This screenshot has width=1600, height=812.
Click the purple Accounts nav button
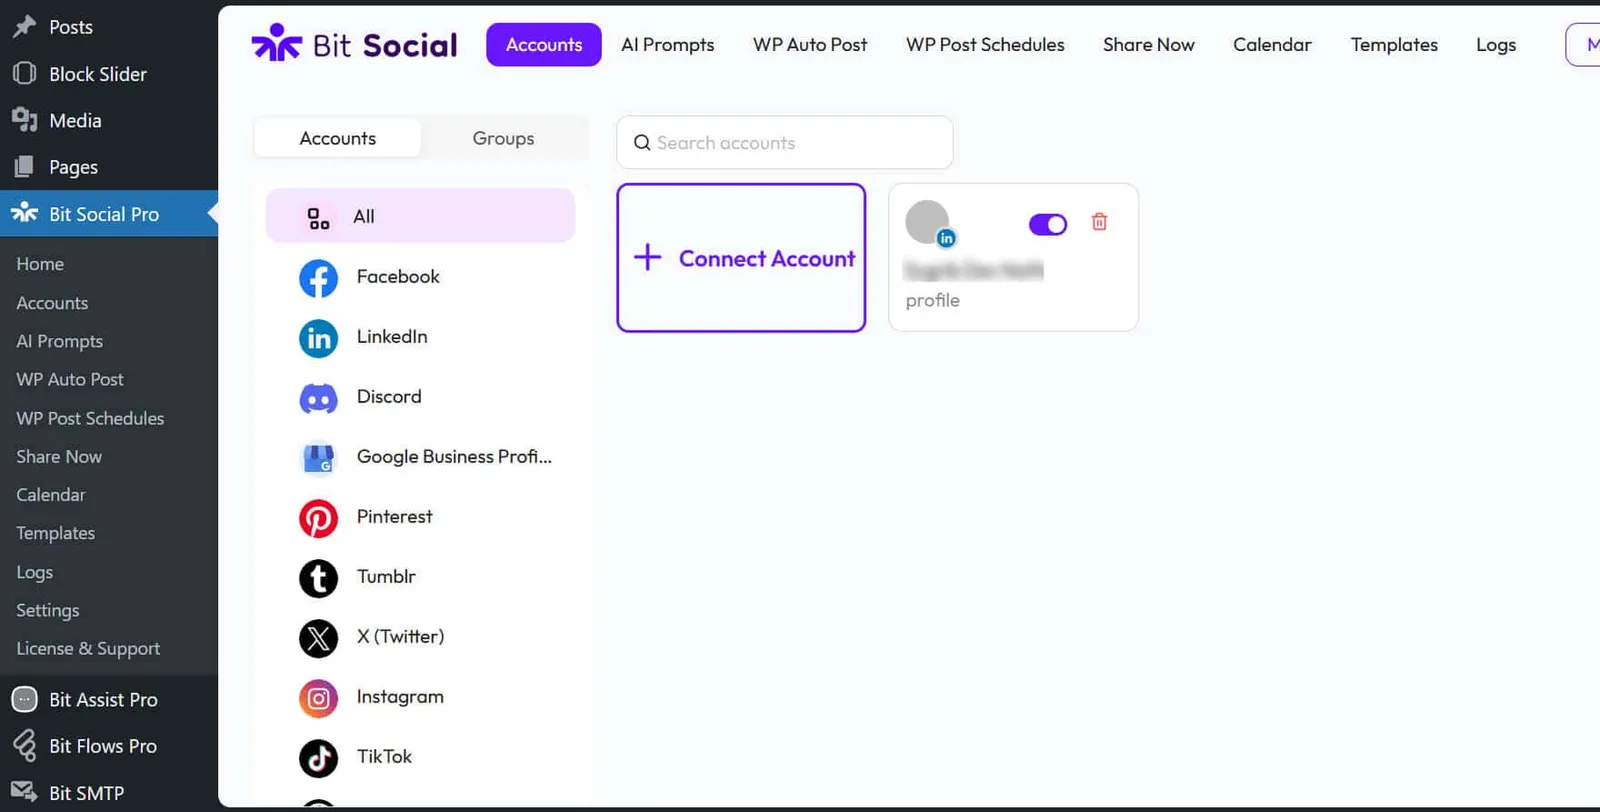pos(544,45)
